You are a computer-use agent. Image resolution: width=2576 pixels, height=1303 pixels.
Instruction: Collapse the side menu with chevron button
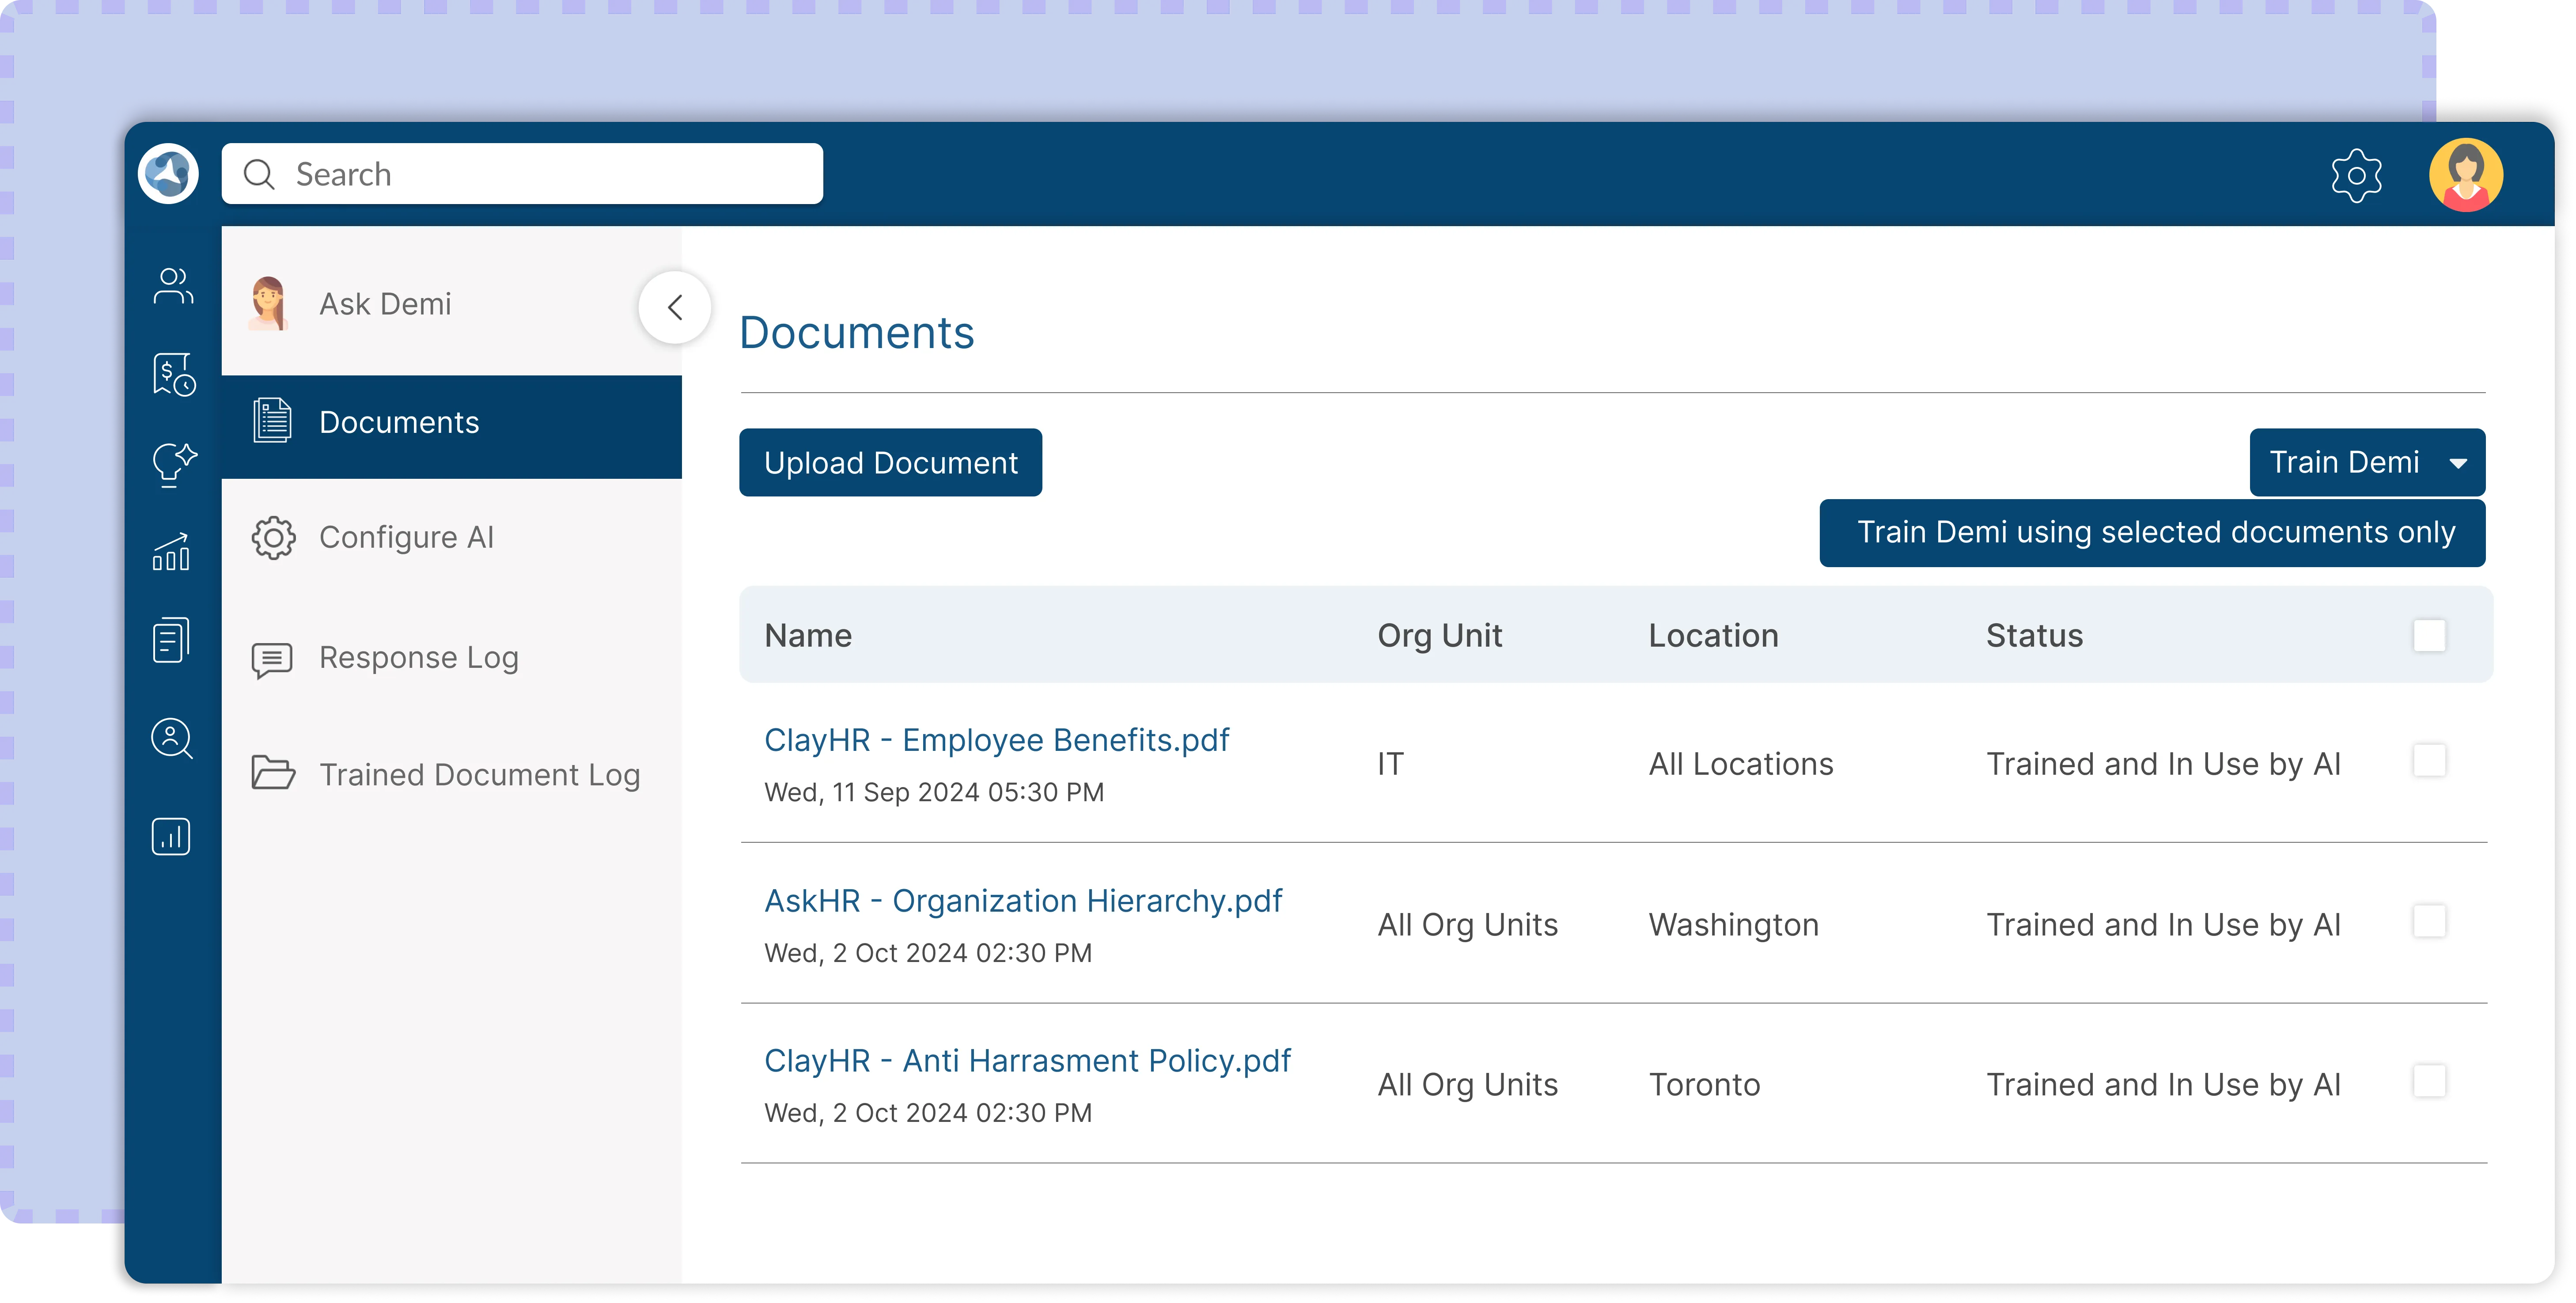click(675, 307)
